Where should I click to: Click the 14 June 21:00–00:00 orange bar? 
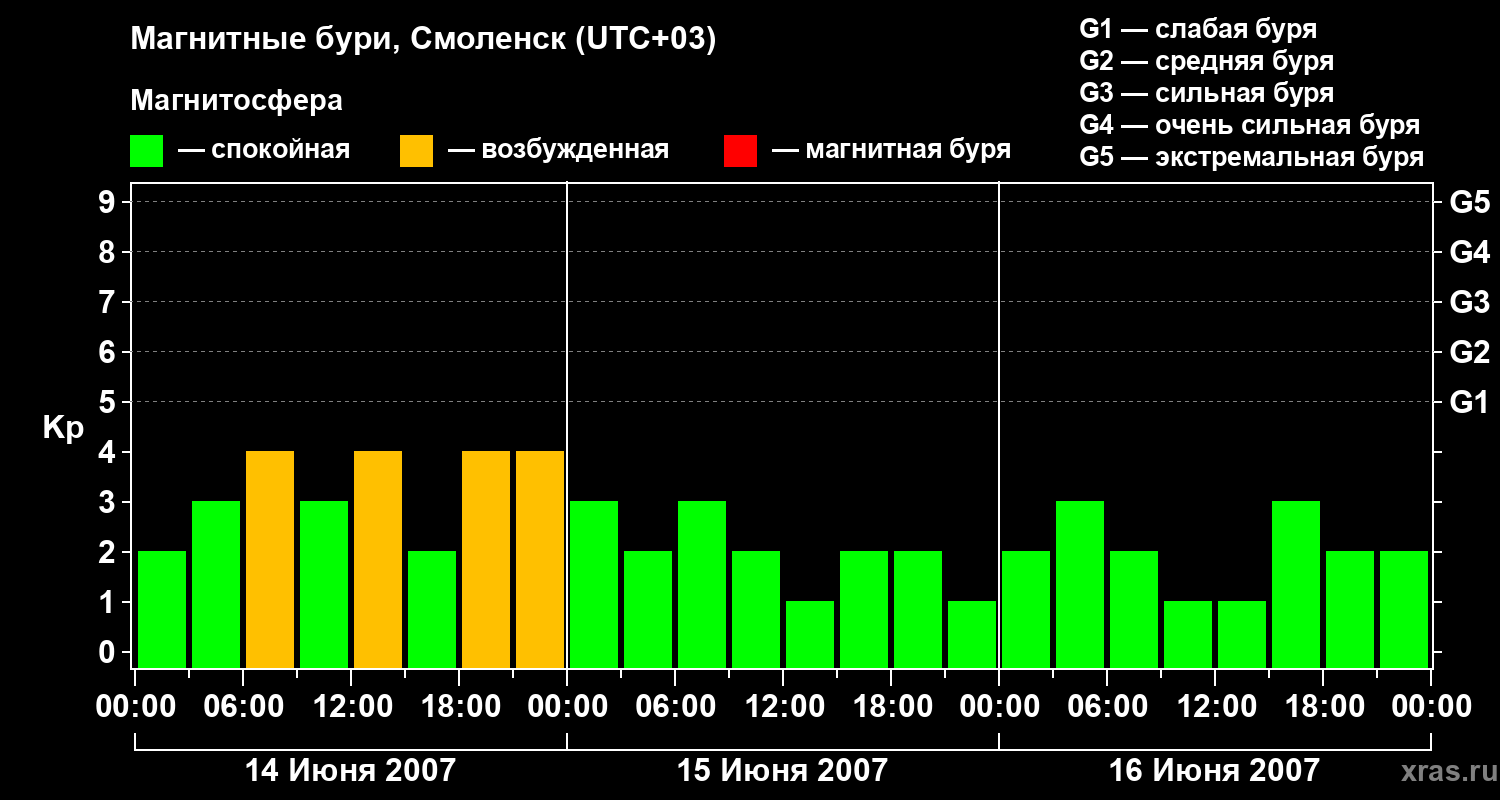540,559
